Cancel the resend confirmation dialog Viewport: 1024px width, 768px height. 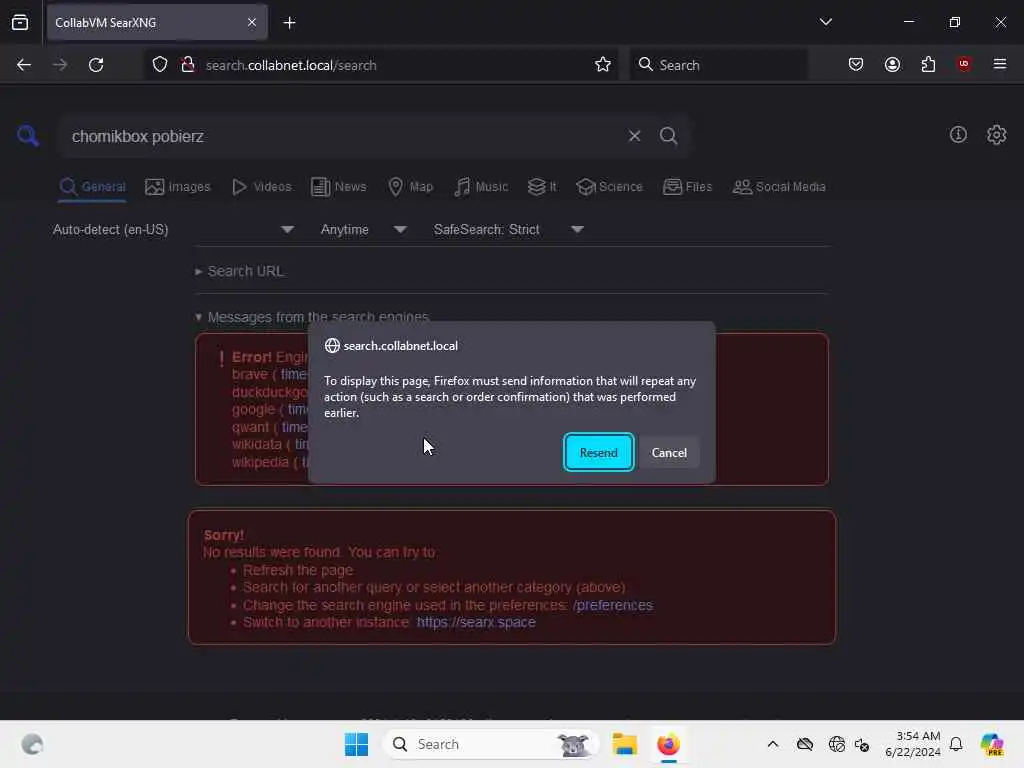click(669, 452)
